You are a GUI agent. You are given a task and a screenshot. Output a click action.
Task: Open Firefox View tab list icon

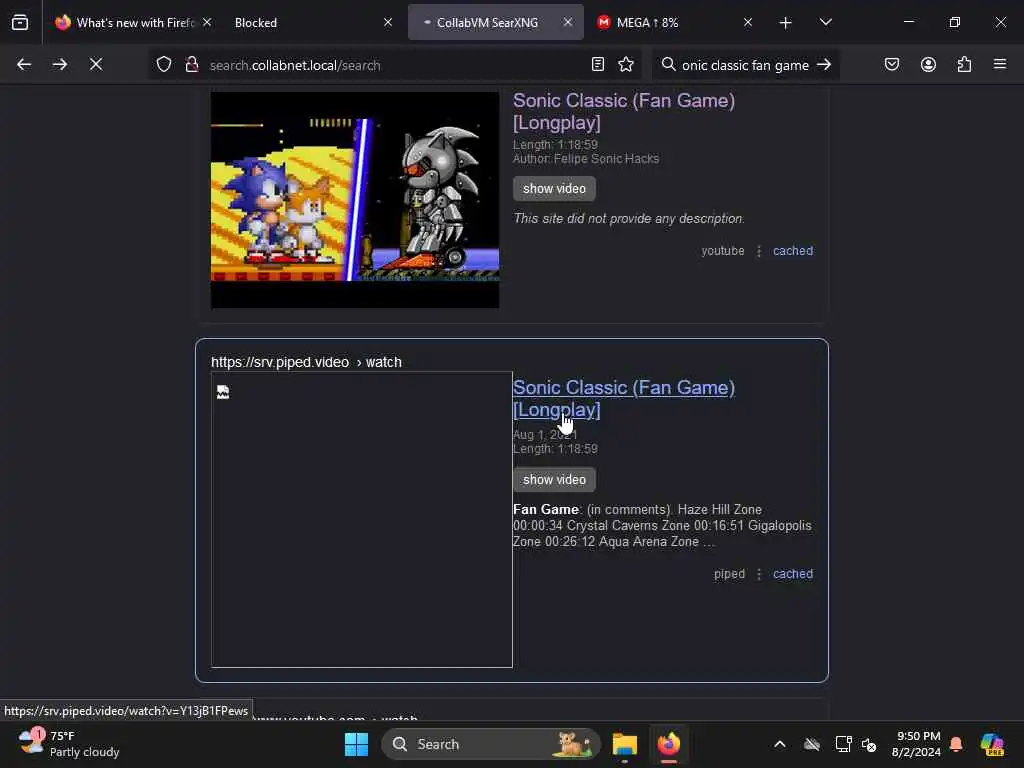click(x=20, y=22)
